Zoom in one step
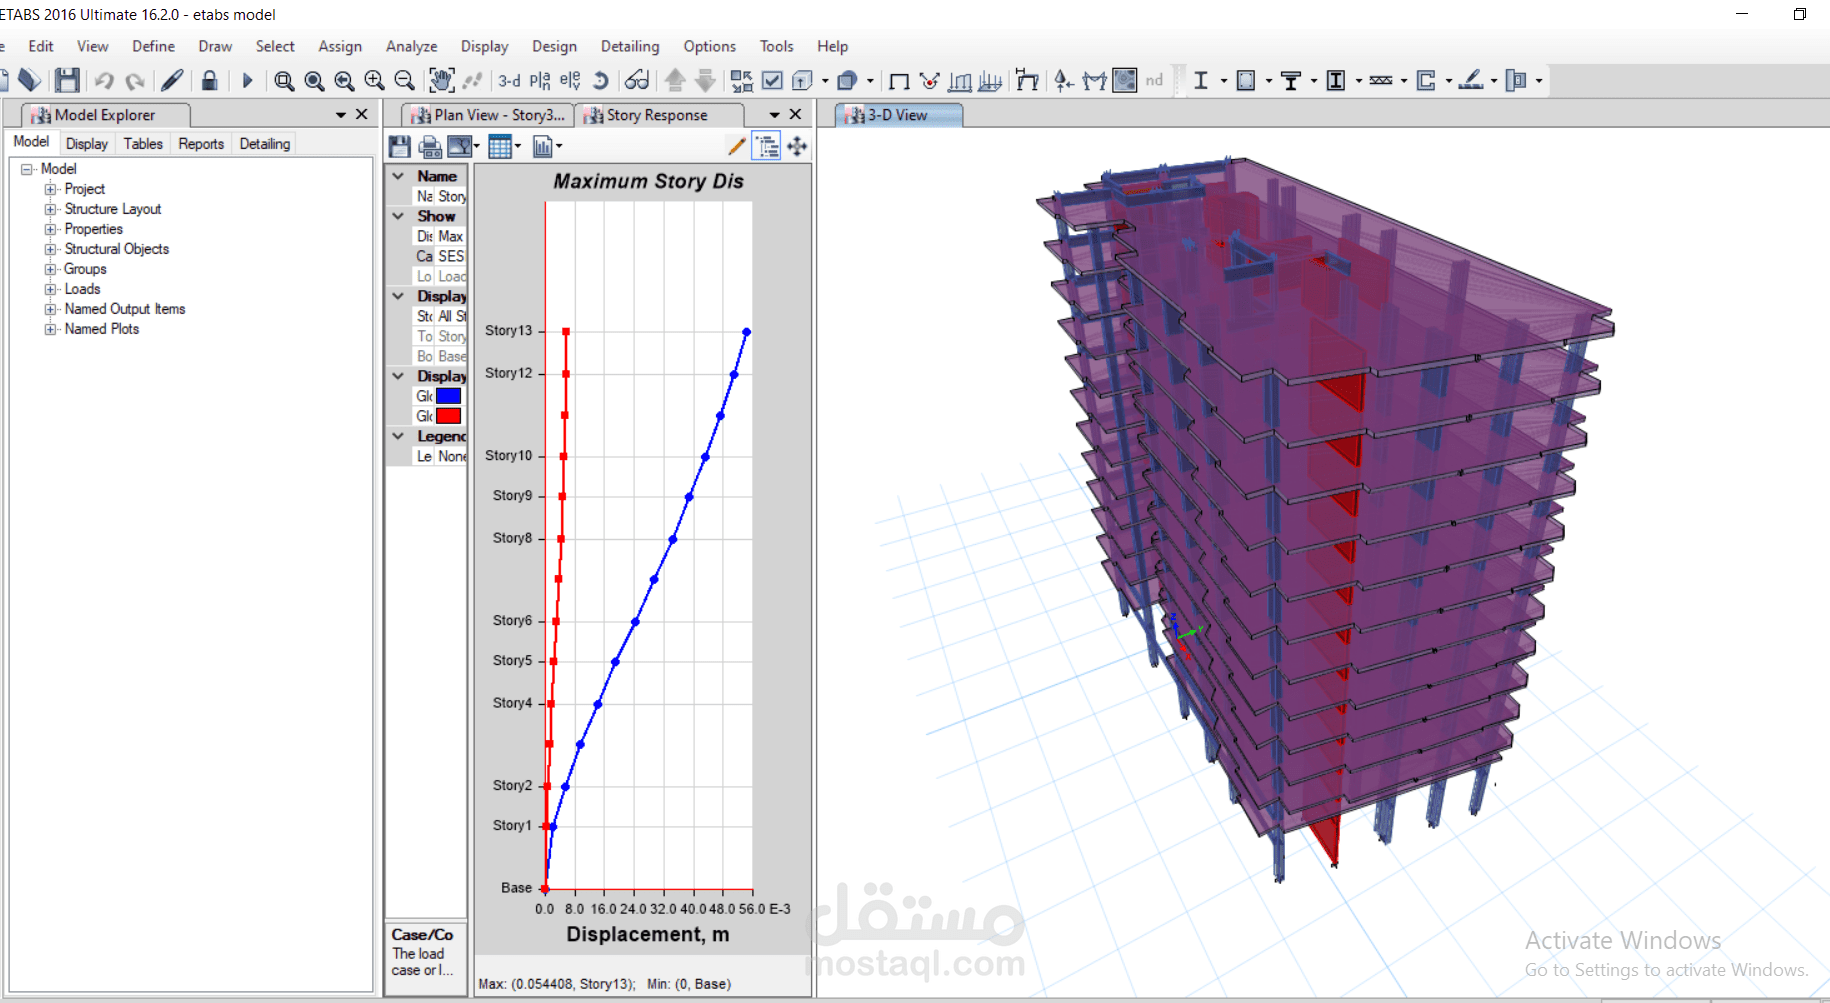This screenshot has height=1003, width=1830. tap(374, 81)
